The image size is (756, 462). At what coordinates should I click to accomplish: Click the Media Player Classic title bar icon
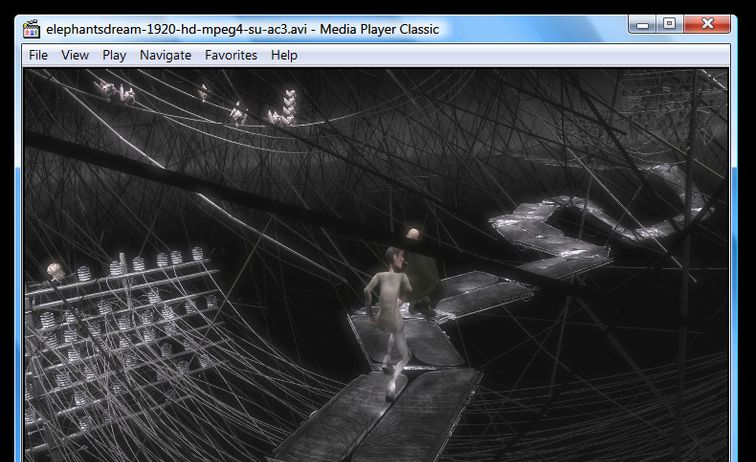pos(30,29)
